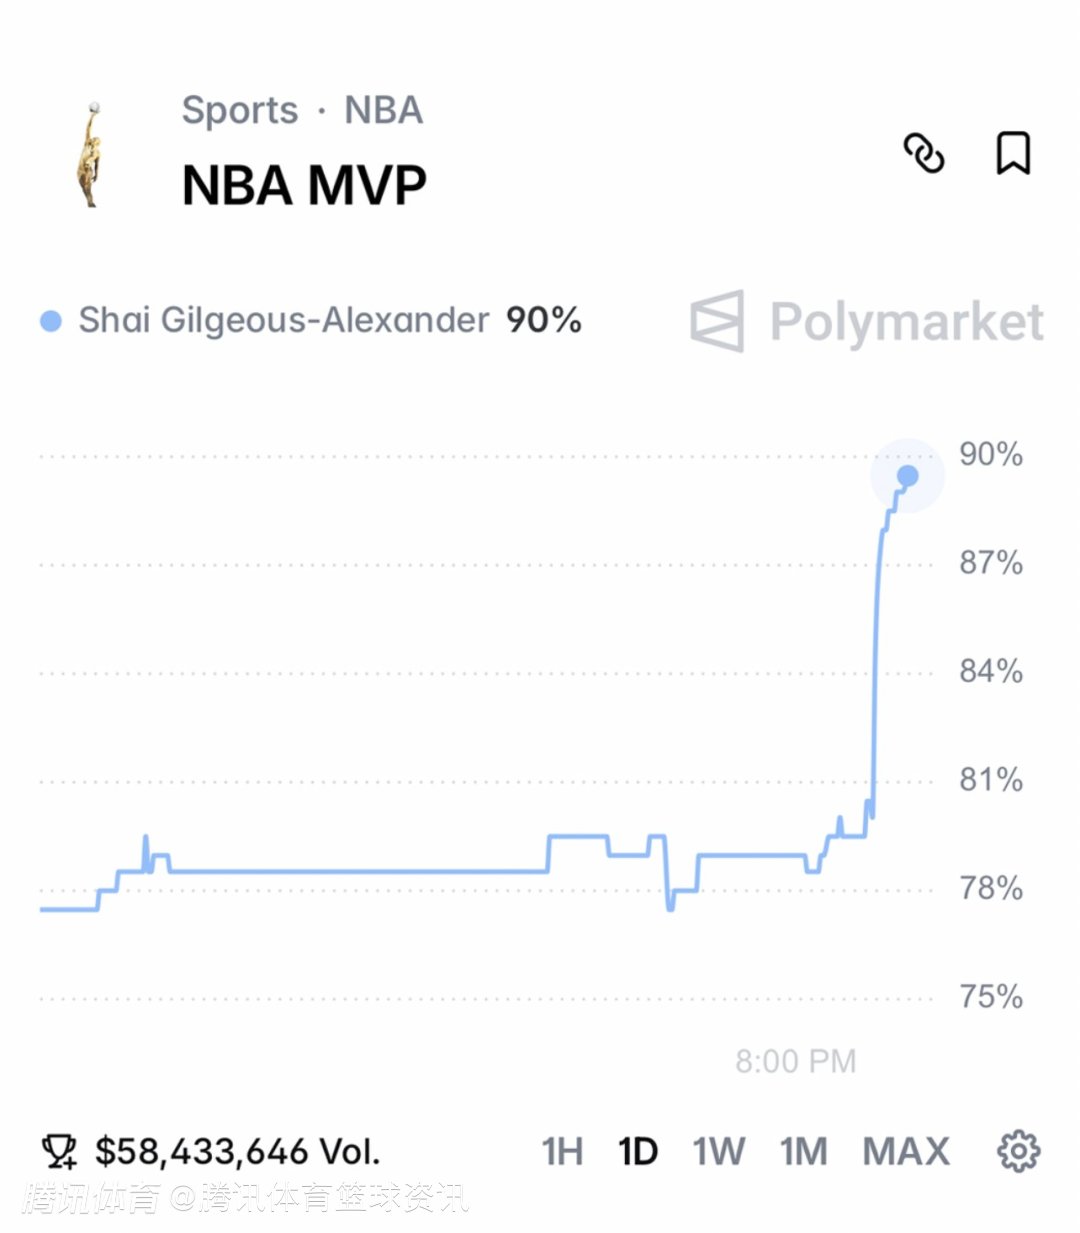1080x1233 pixels.
Task: Click the Polymarket logo
Action: point(866,322)
